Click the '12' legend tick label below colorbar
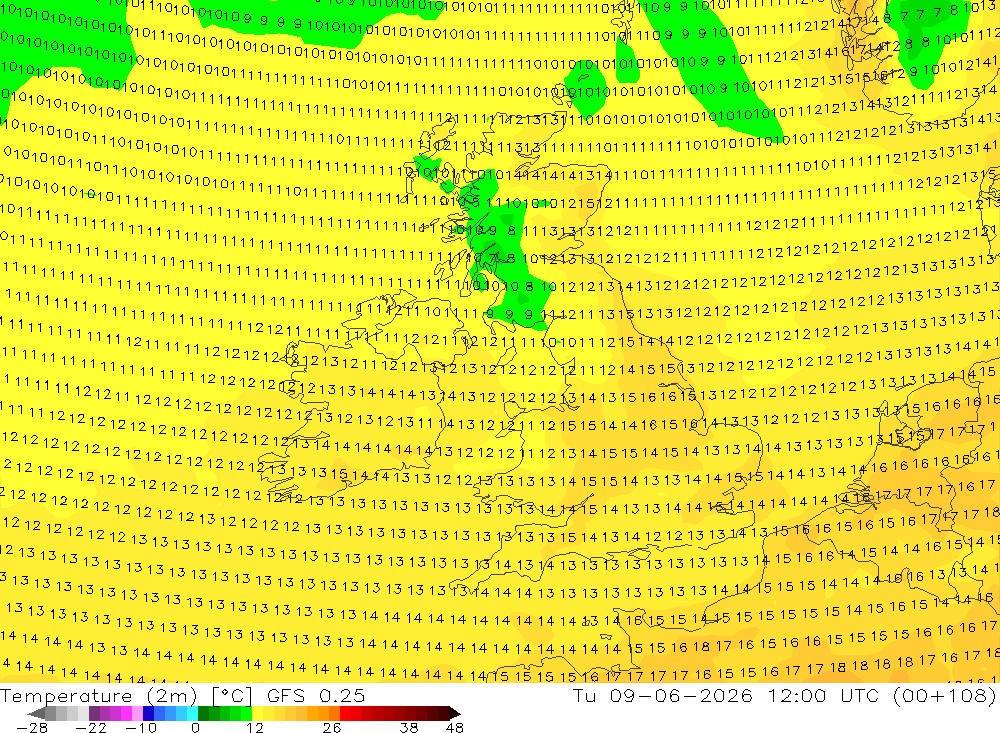The width and height of the screenshot is (1000, 733). pyautogui.click(x=254, y=727)
